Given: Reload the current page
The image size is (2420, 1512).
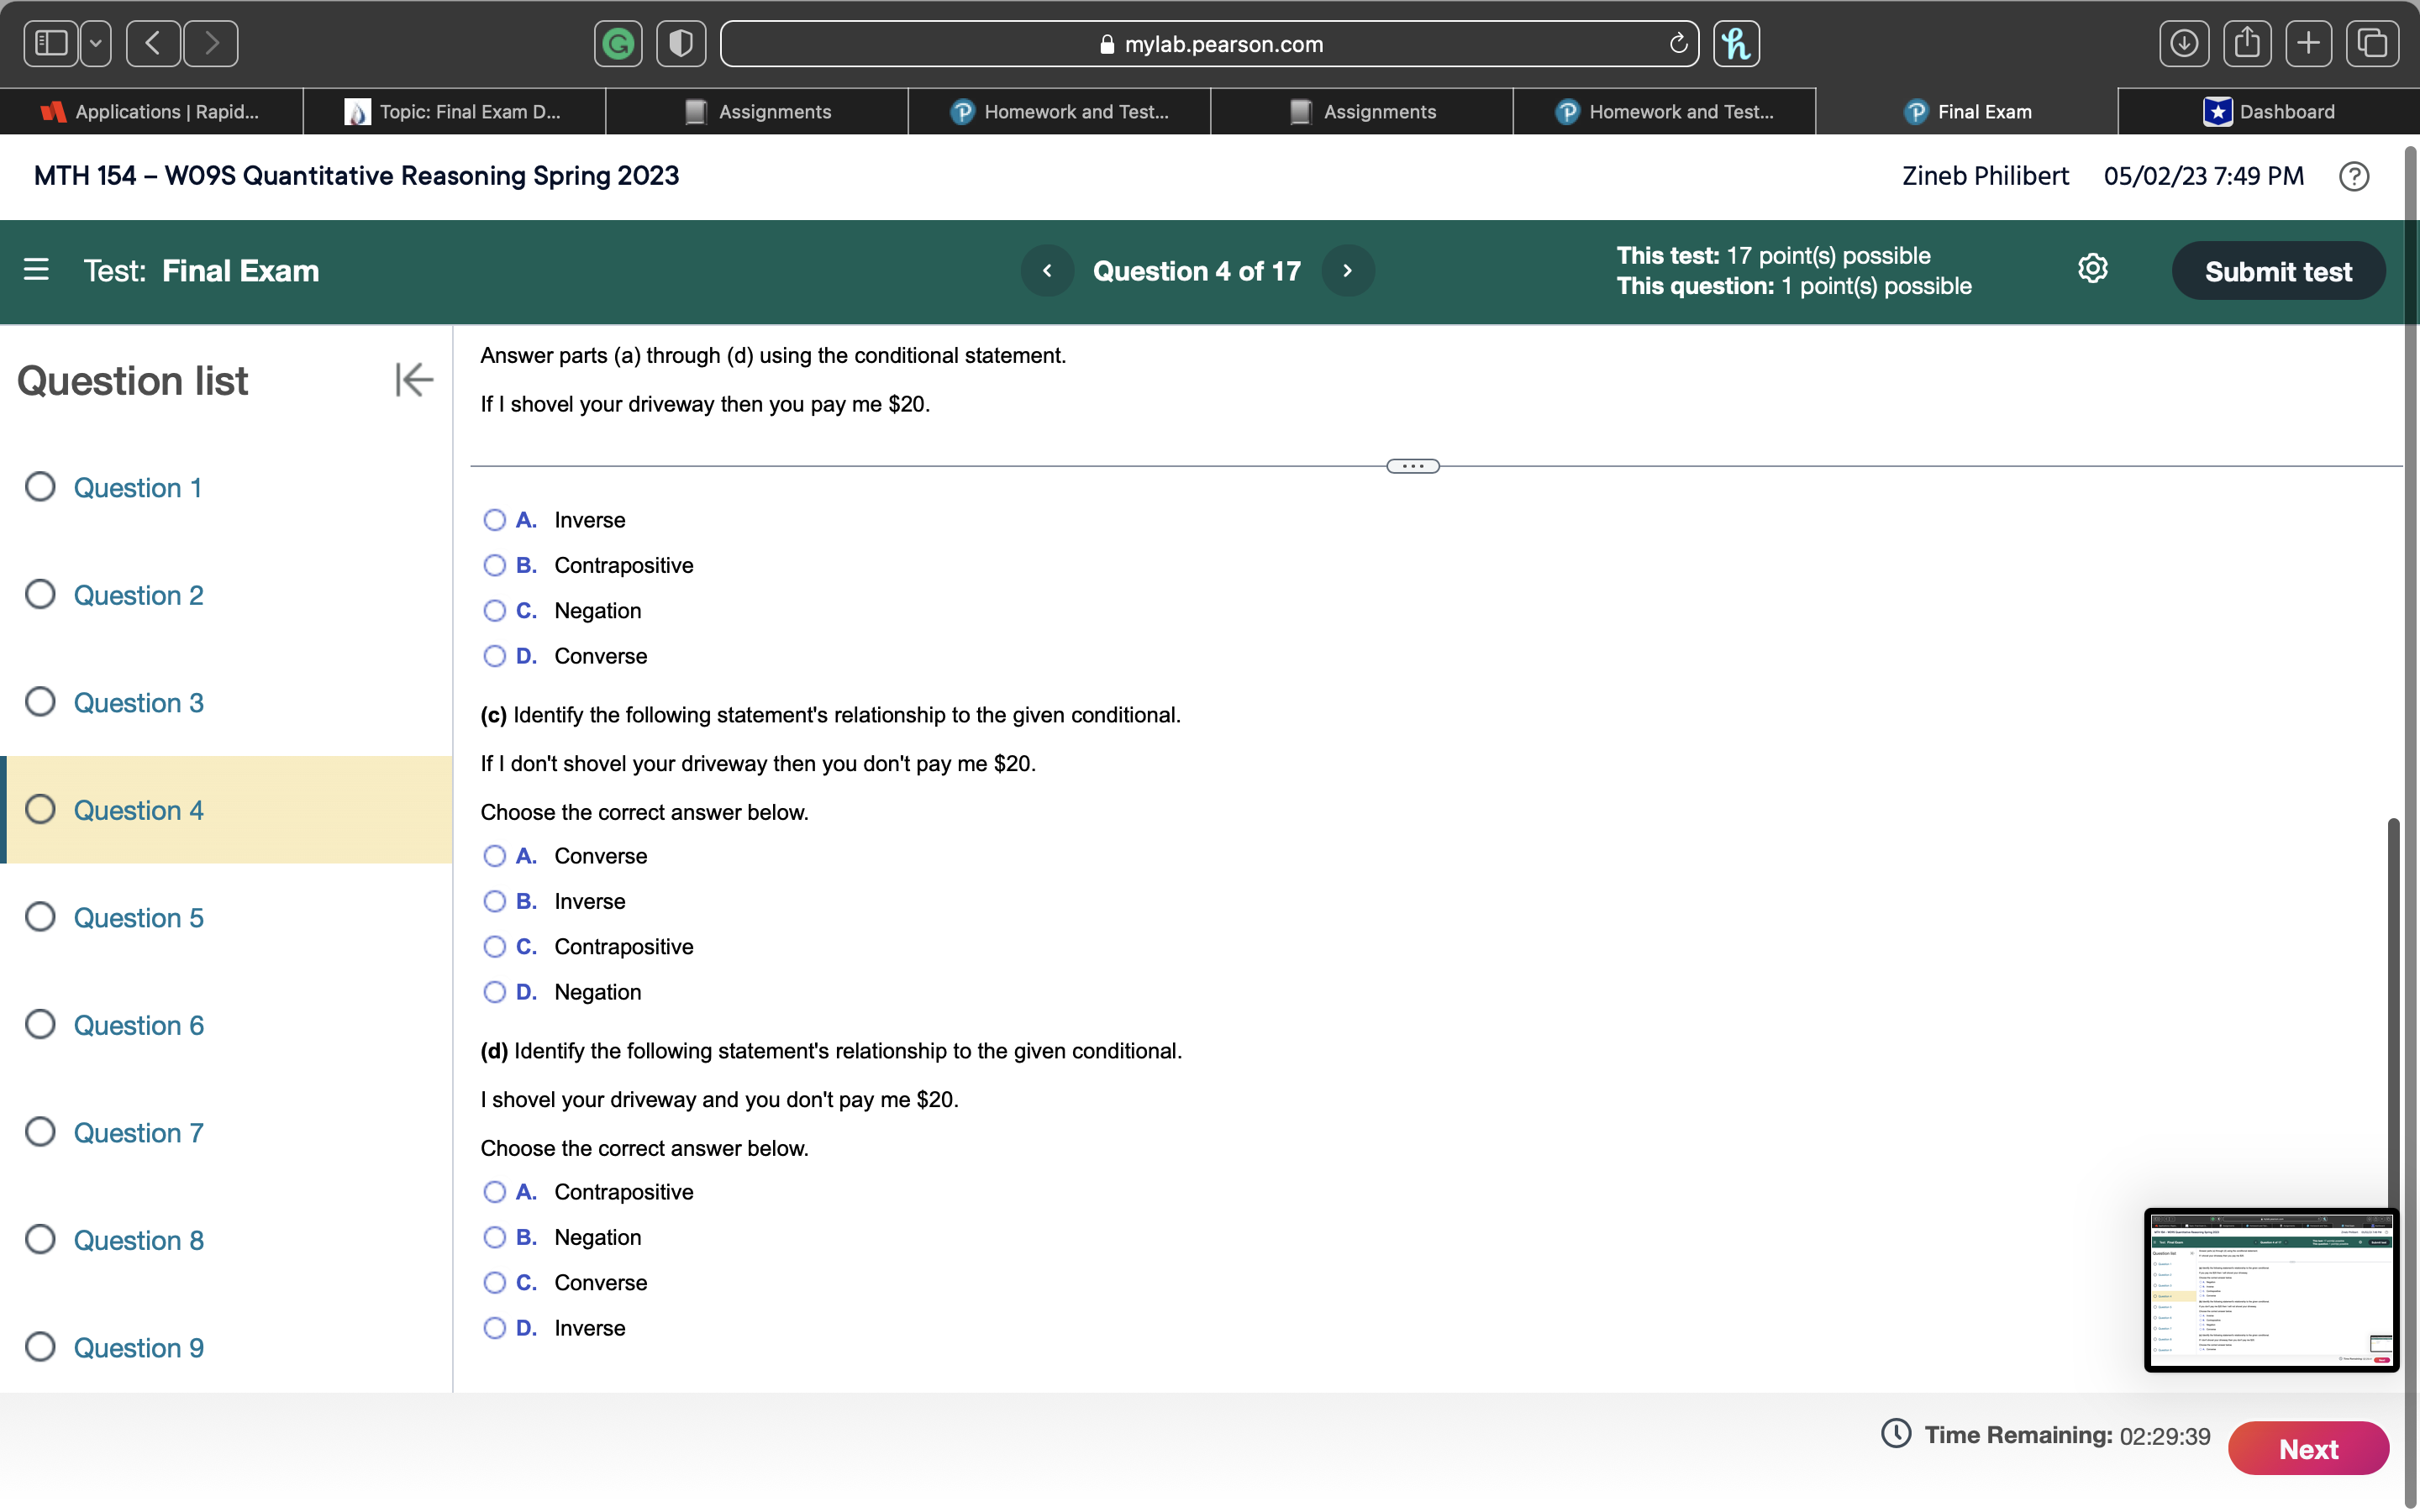Looking at the screenshot, I should [1678, 43].
